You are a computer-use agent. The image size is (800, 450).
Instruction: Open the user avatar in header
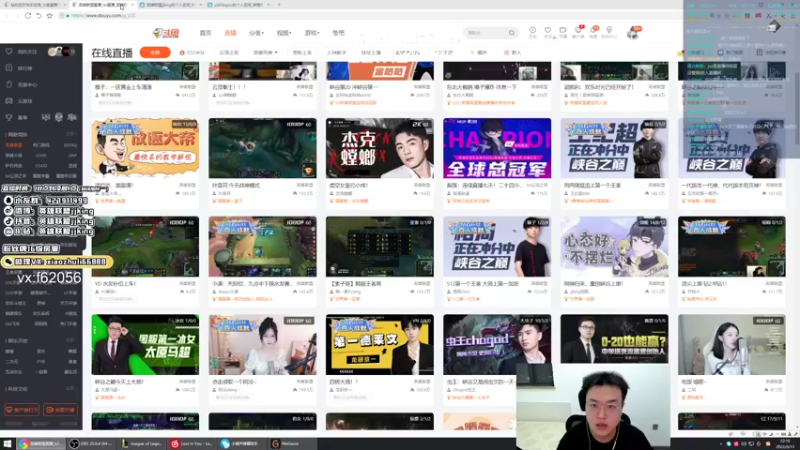click(x=633, y=33)
